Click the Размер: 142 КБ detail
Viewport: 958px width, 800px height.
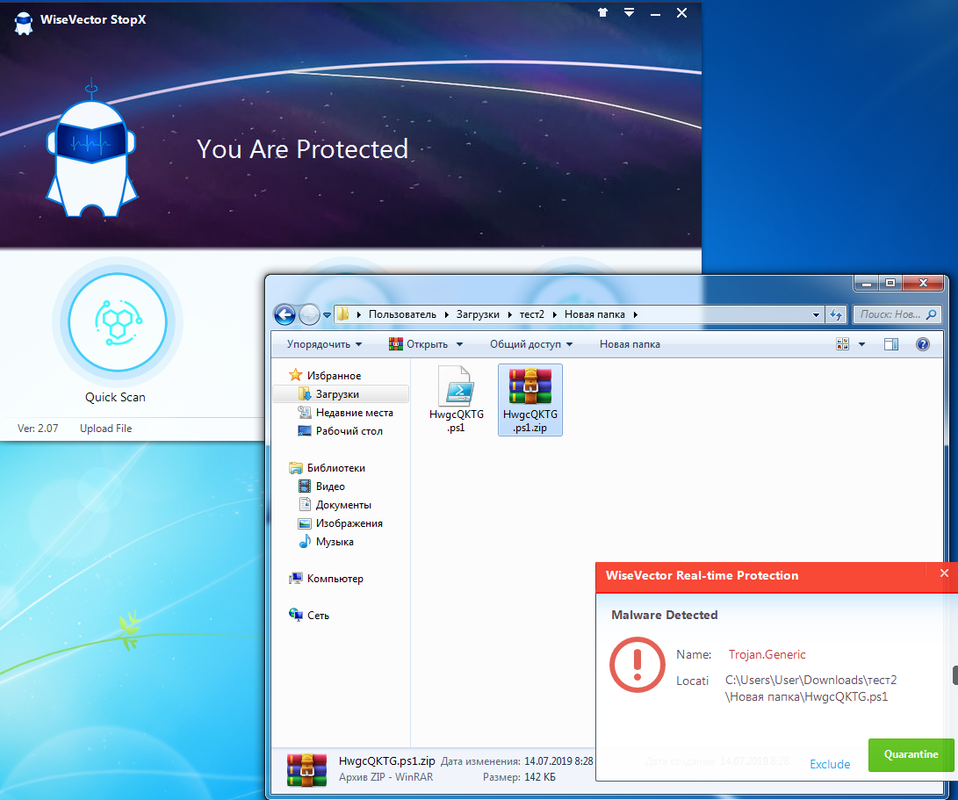(519, 777)
